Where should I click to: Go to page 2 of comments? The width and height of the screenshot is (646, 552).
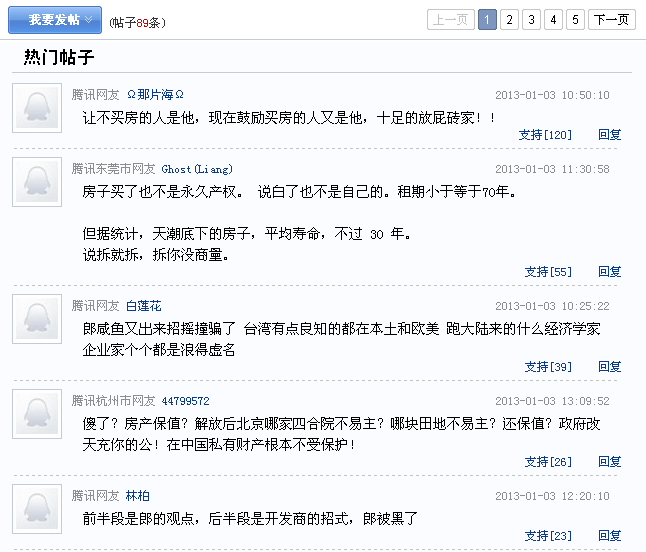tap(509, 20)
